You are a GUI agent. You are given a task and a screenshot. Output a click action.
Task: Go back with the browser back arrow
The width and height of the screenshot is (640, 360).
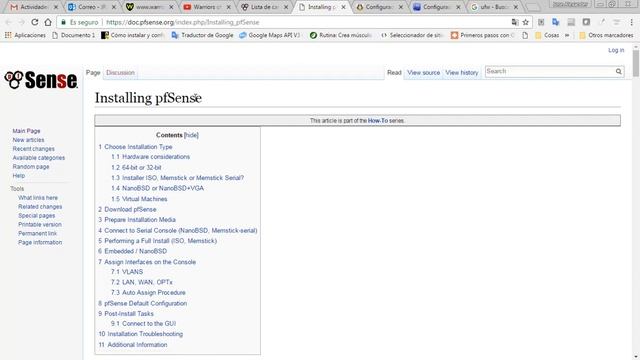tap(9, 22)
